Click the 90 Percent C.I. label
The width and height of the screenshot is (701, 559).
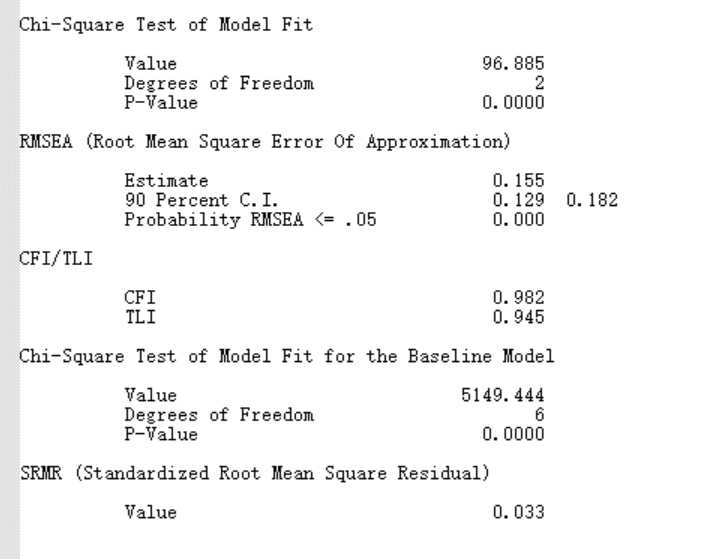[201, 200]
